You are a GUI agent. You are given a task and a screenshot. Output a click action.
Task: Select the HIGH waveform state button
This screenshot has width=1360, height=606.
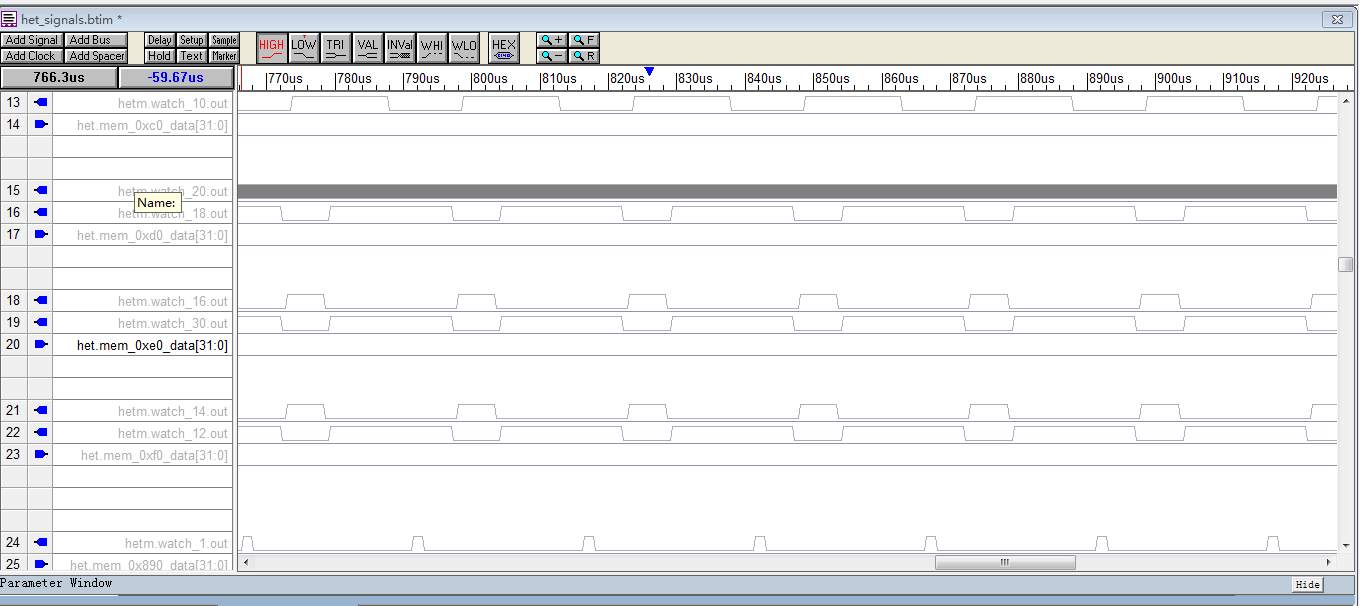(x=271, y=48)
